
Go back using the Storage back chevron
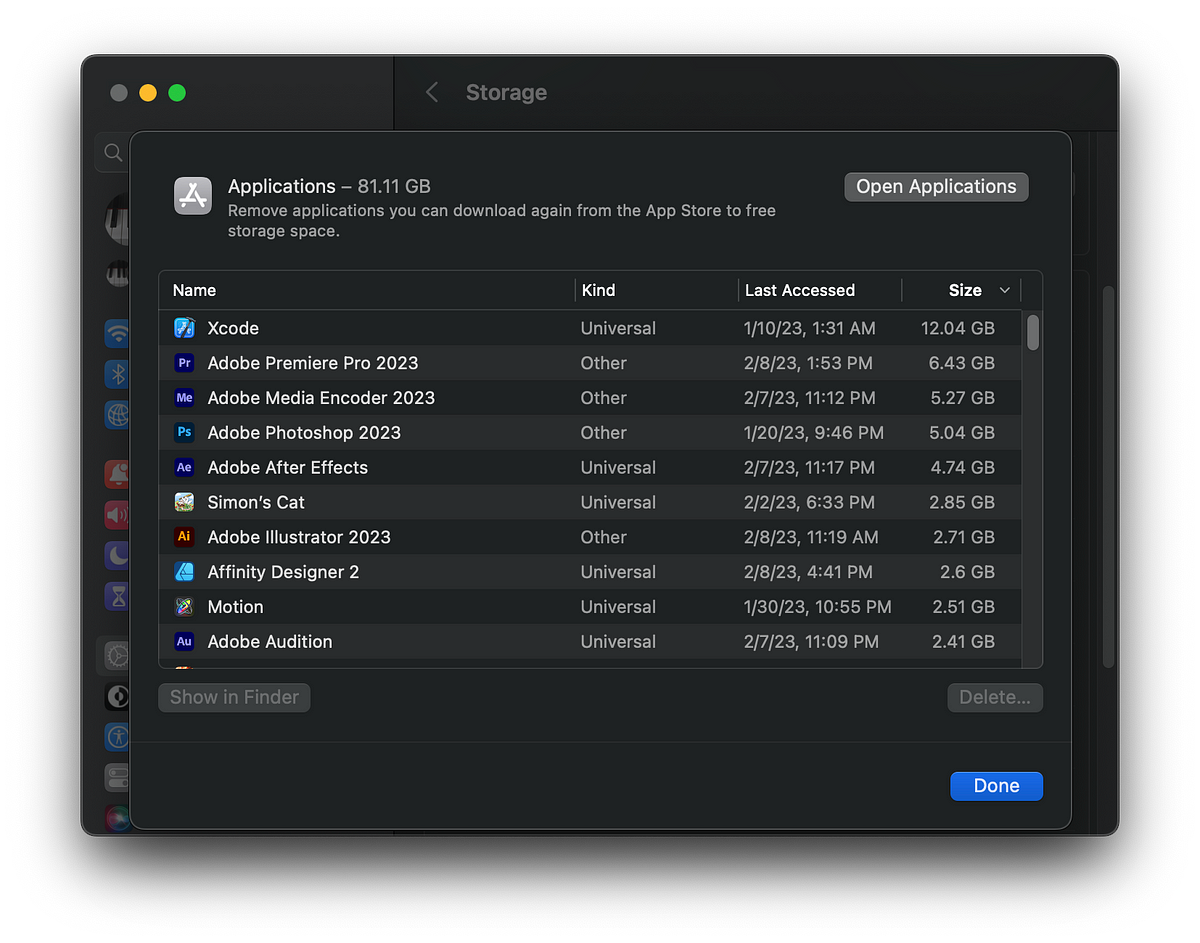click(x=432, y=93)
